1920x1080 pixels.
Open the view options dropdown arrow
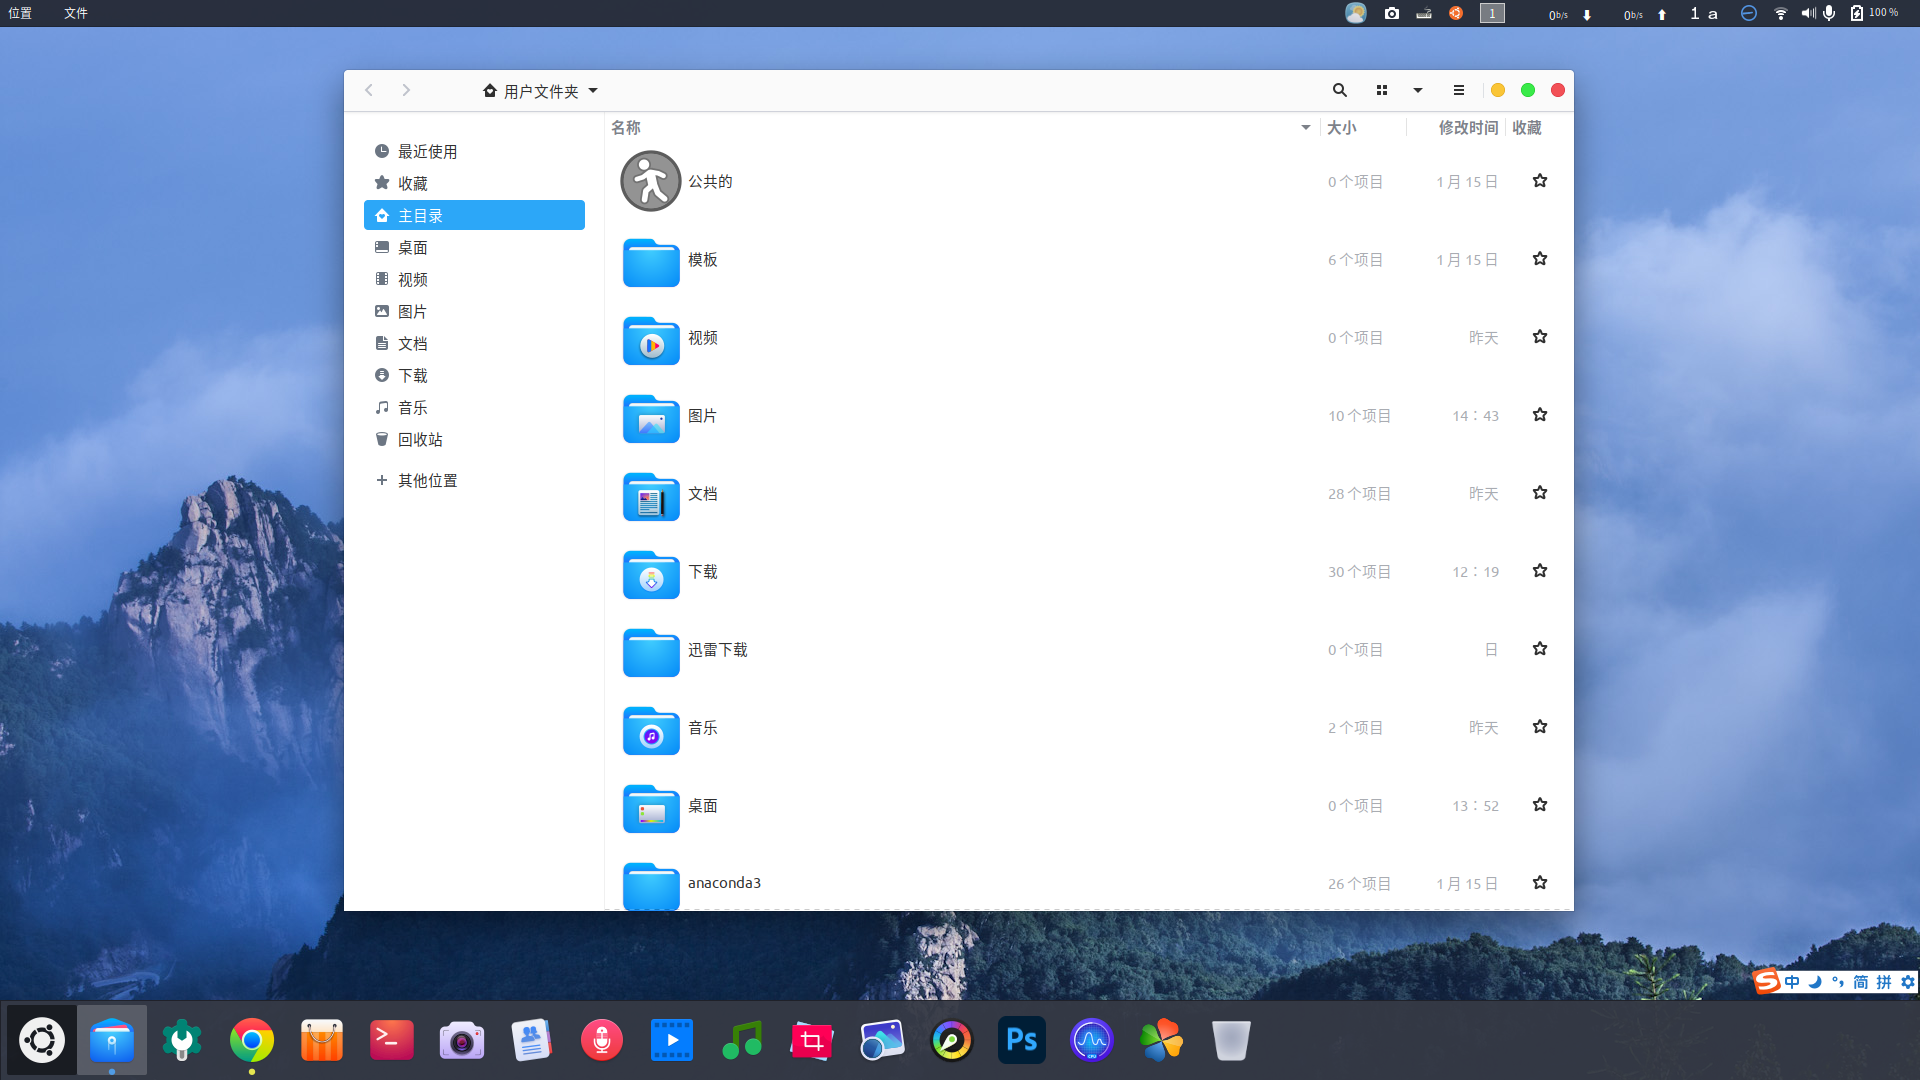(1418, 90)
